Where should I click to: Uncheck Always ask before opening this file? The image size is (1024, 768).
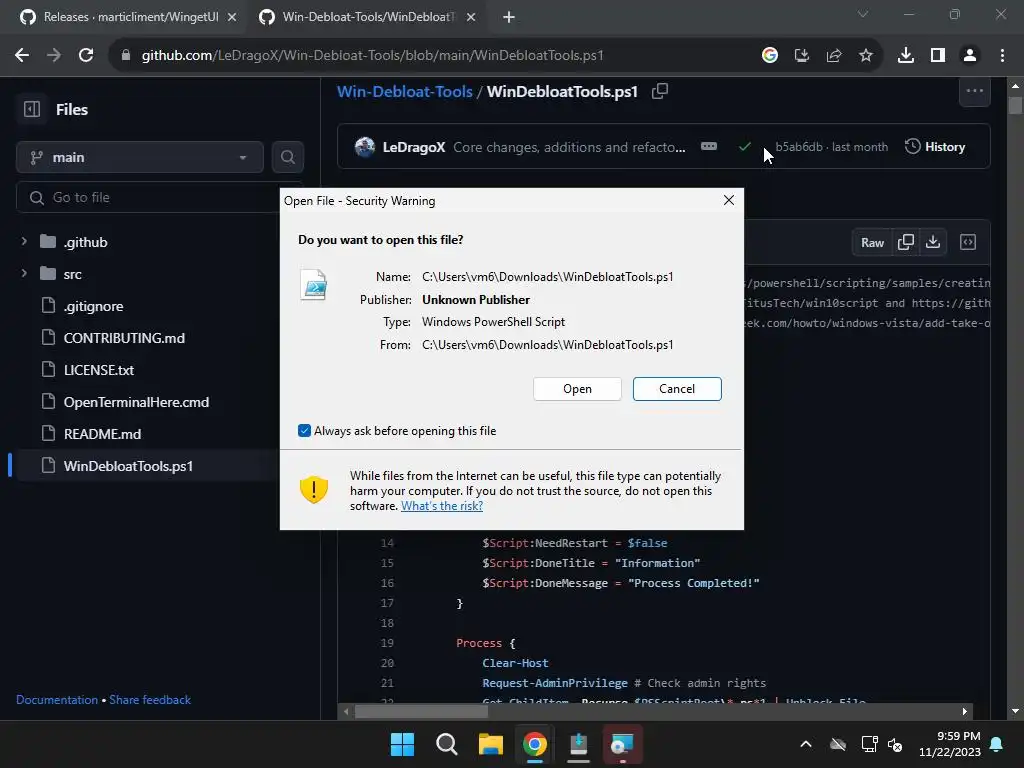tap(304, 430)
